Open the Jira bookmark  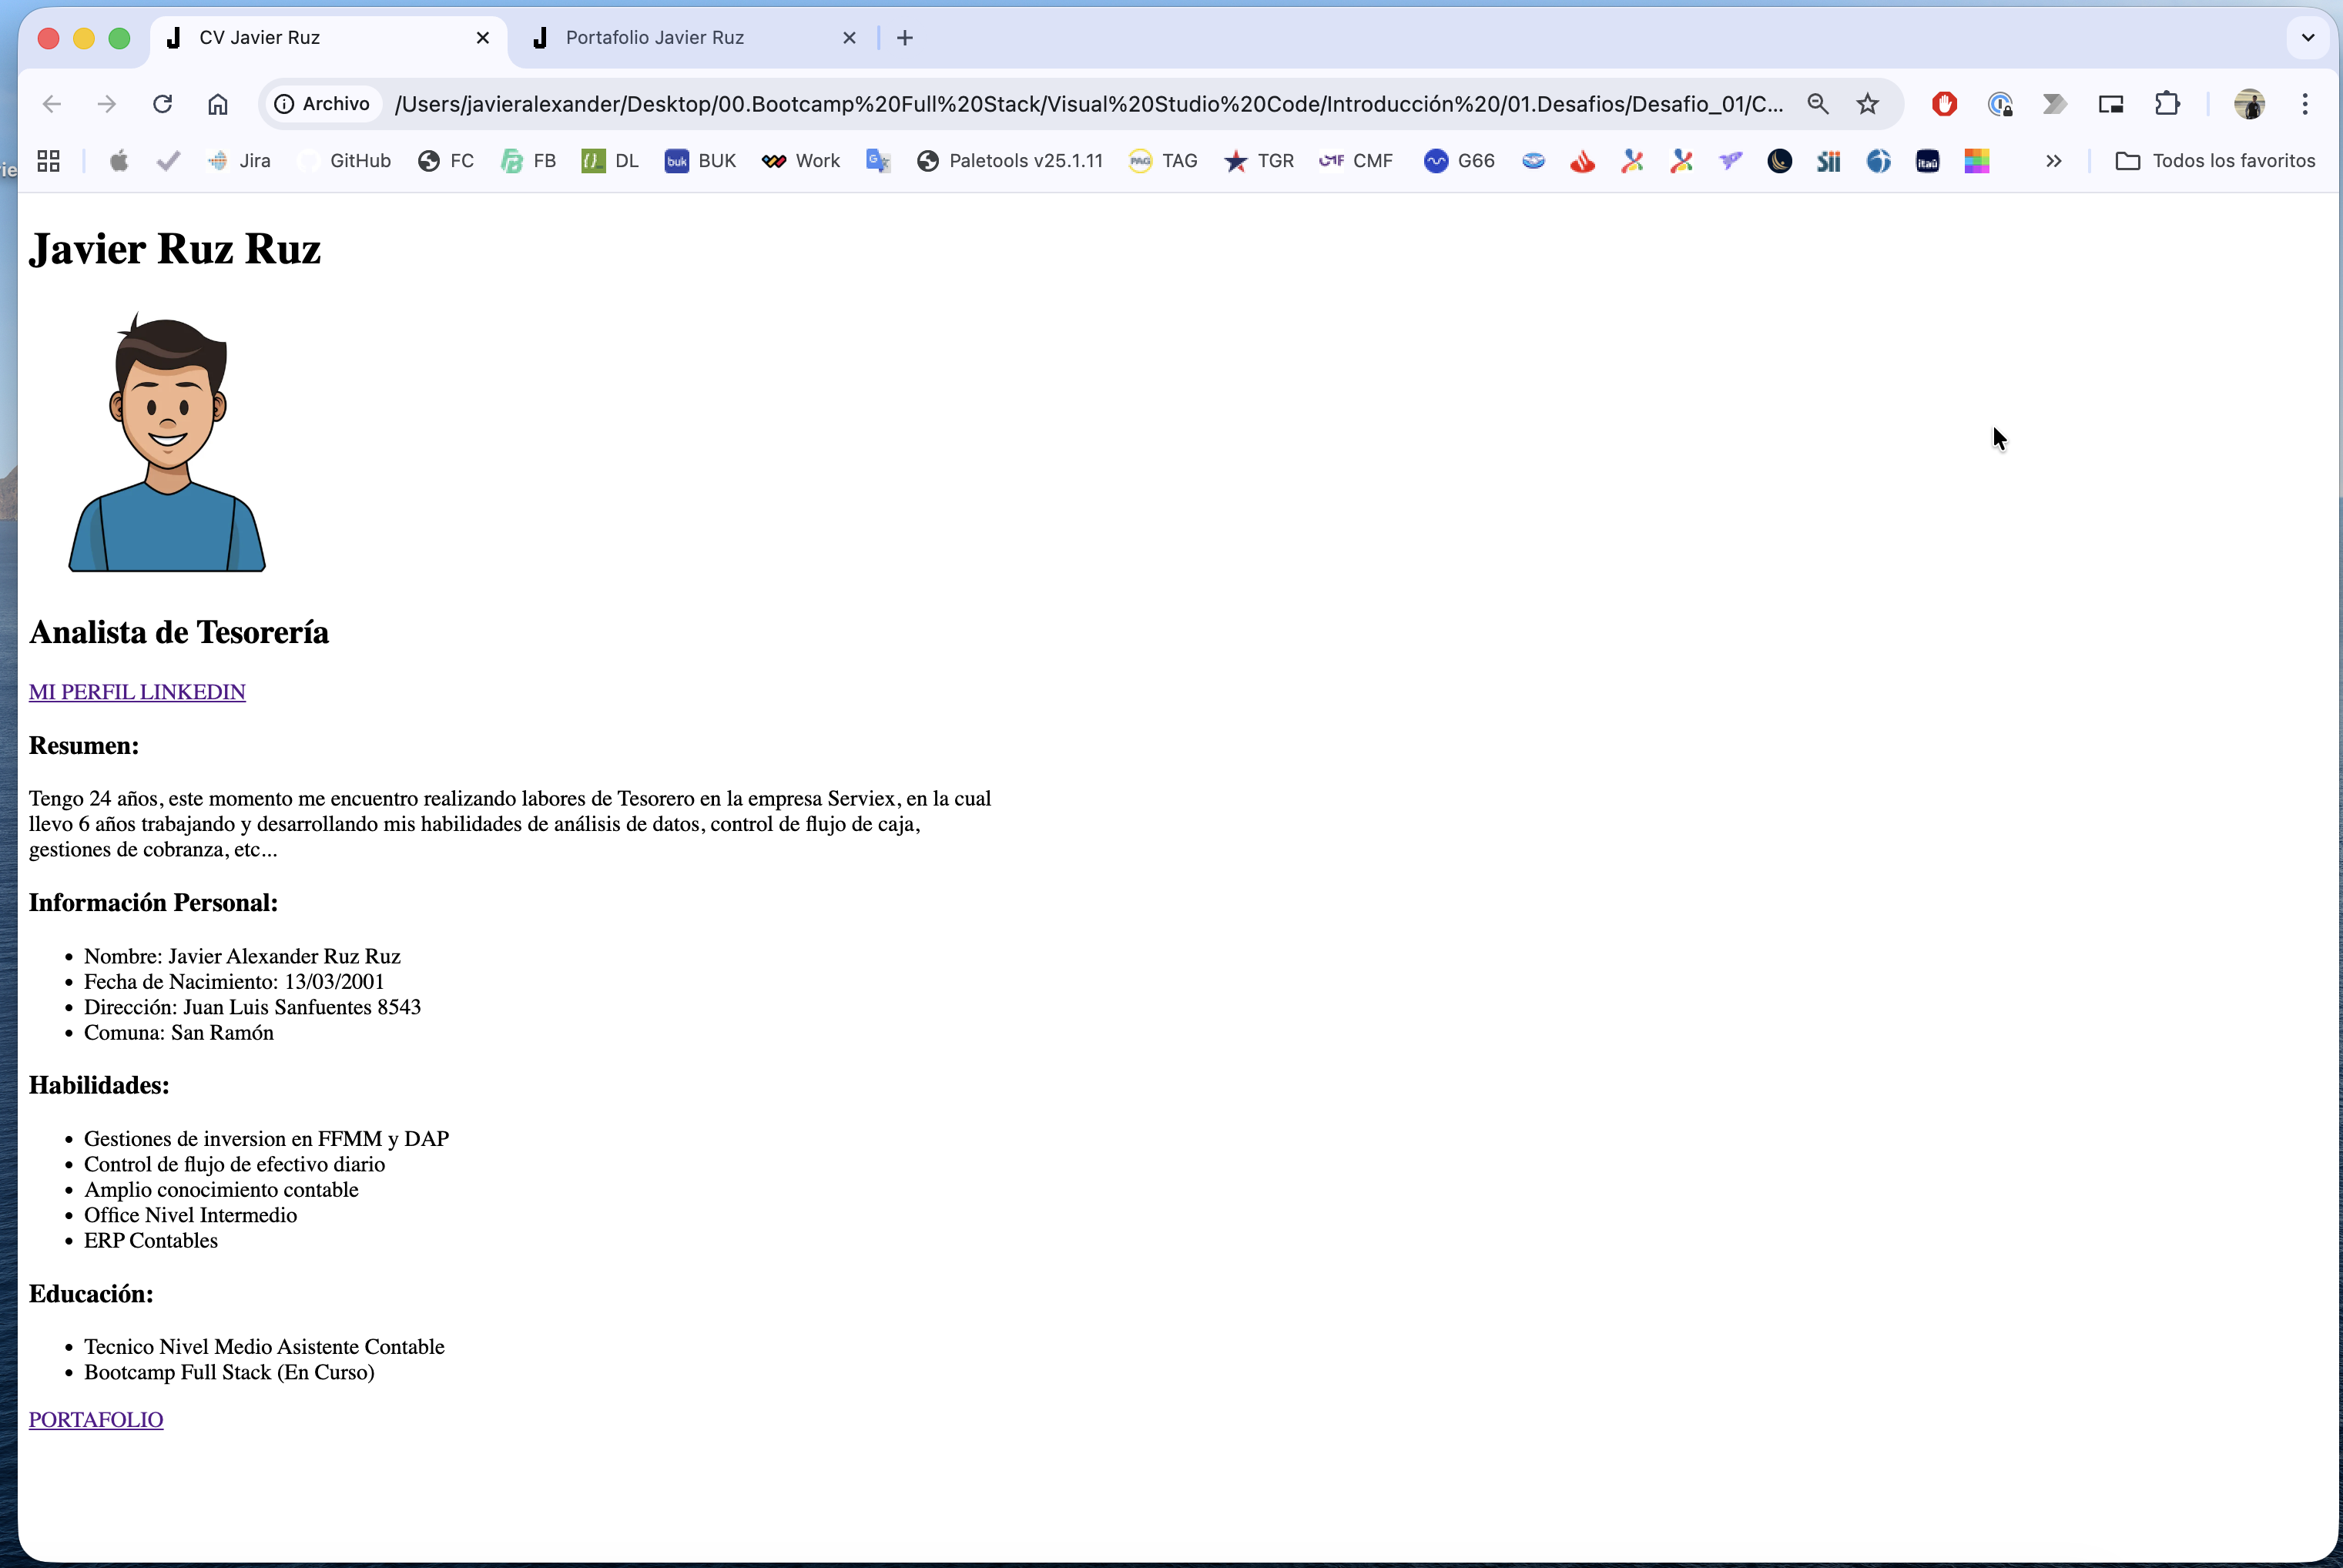point(239,160)
